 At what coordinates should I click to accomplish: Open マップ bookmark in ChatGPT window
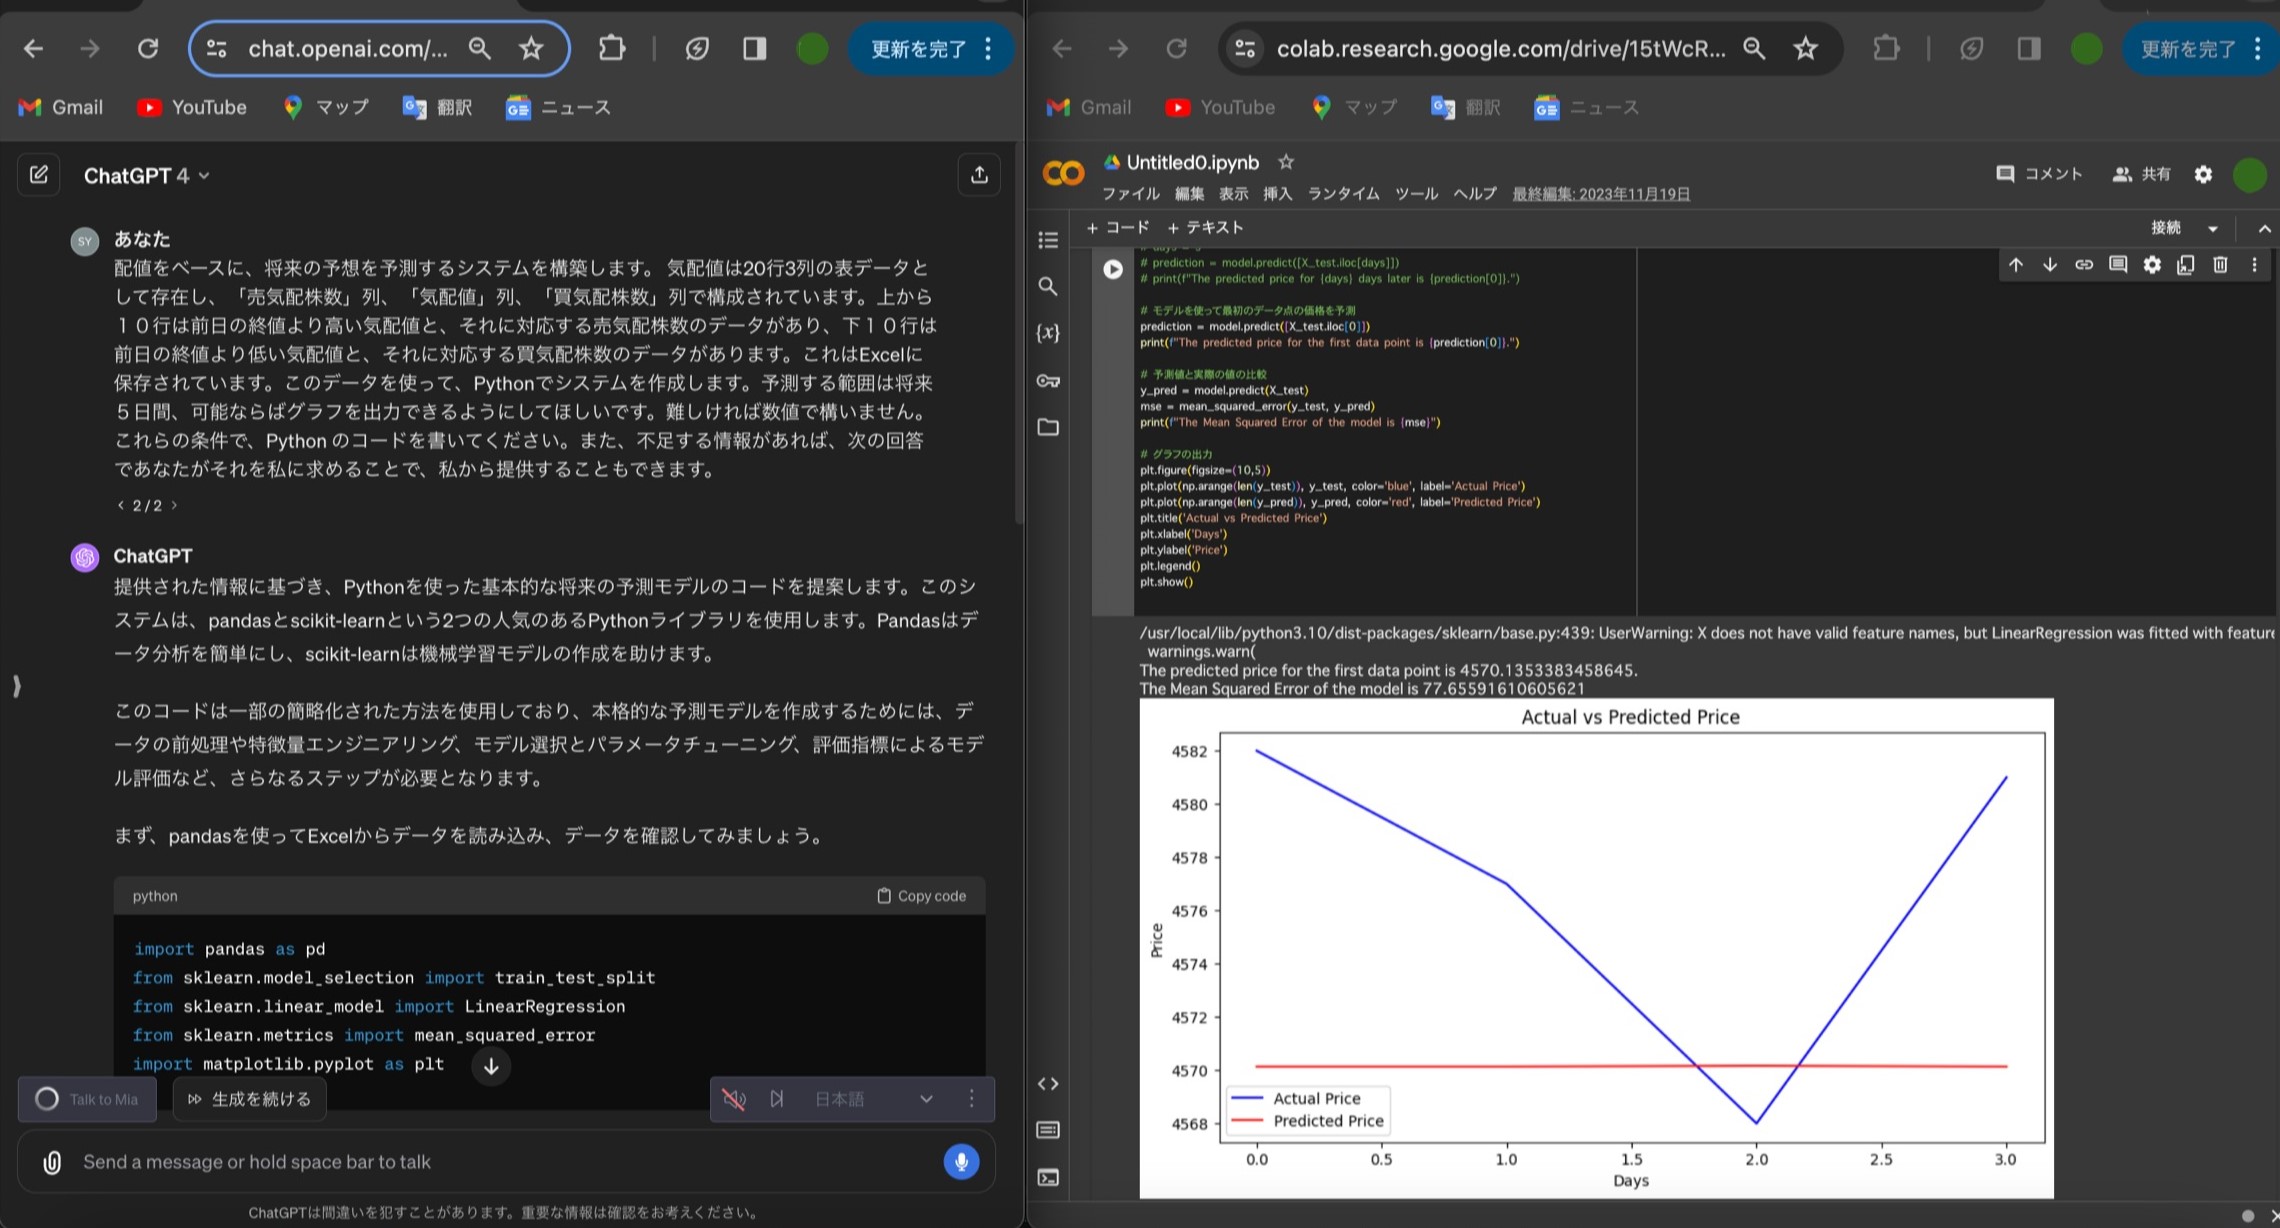click(x=326, y=107)
